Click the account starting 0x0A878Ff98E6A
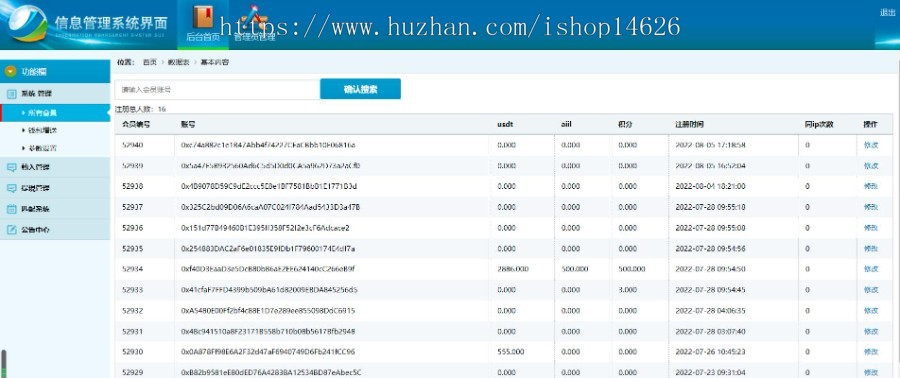This screenshot has width=900, height=378. [268, 352]
